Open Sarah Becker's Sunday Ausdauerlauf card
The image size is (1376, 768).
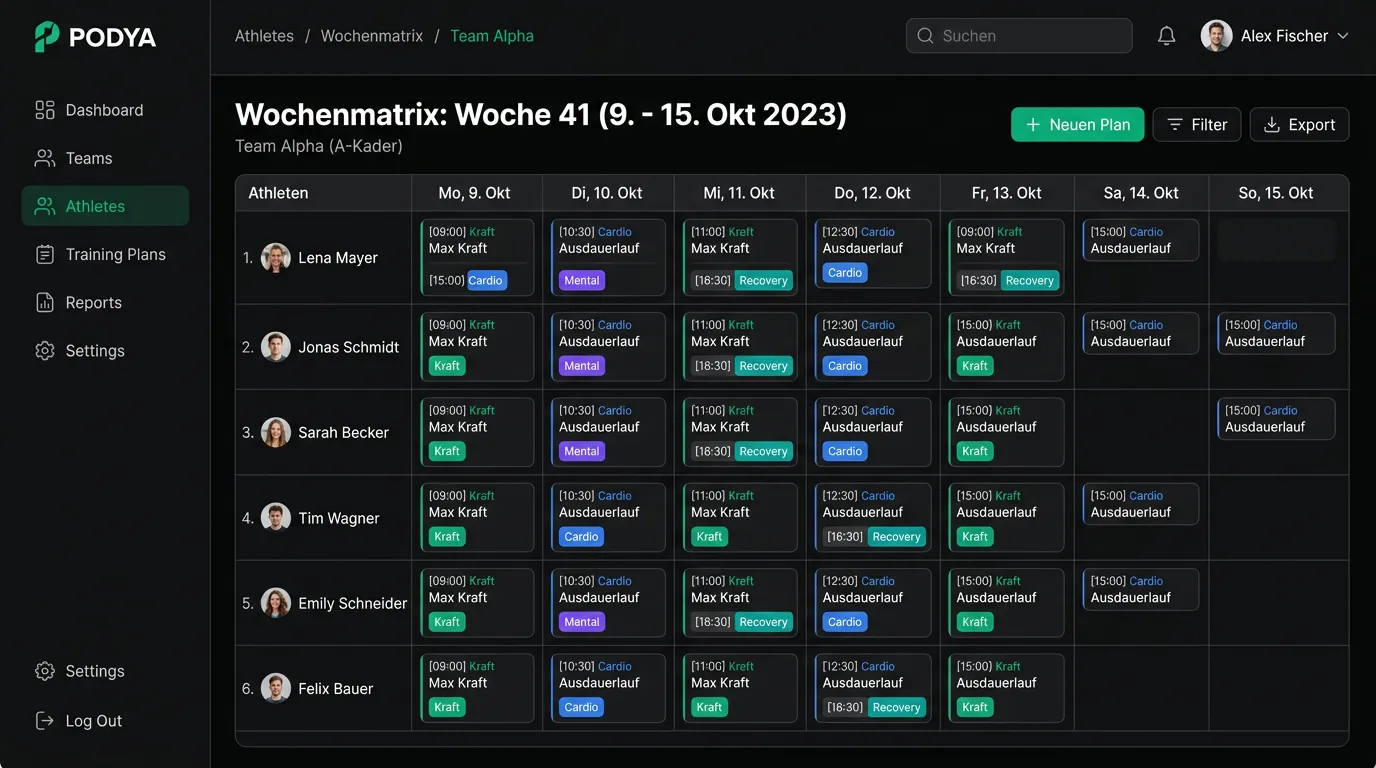point(1276,419)
